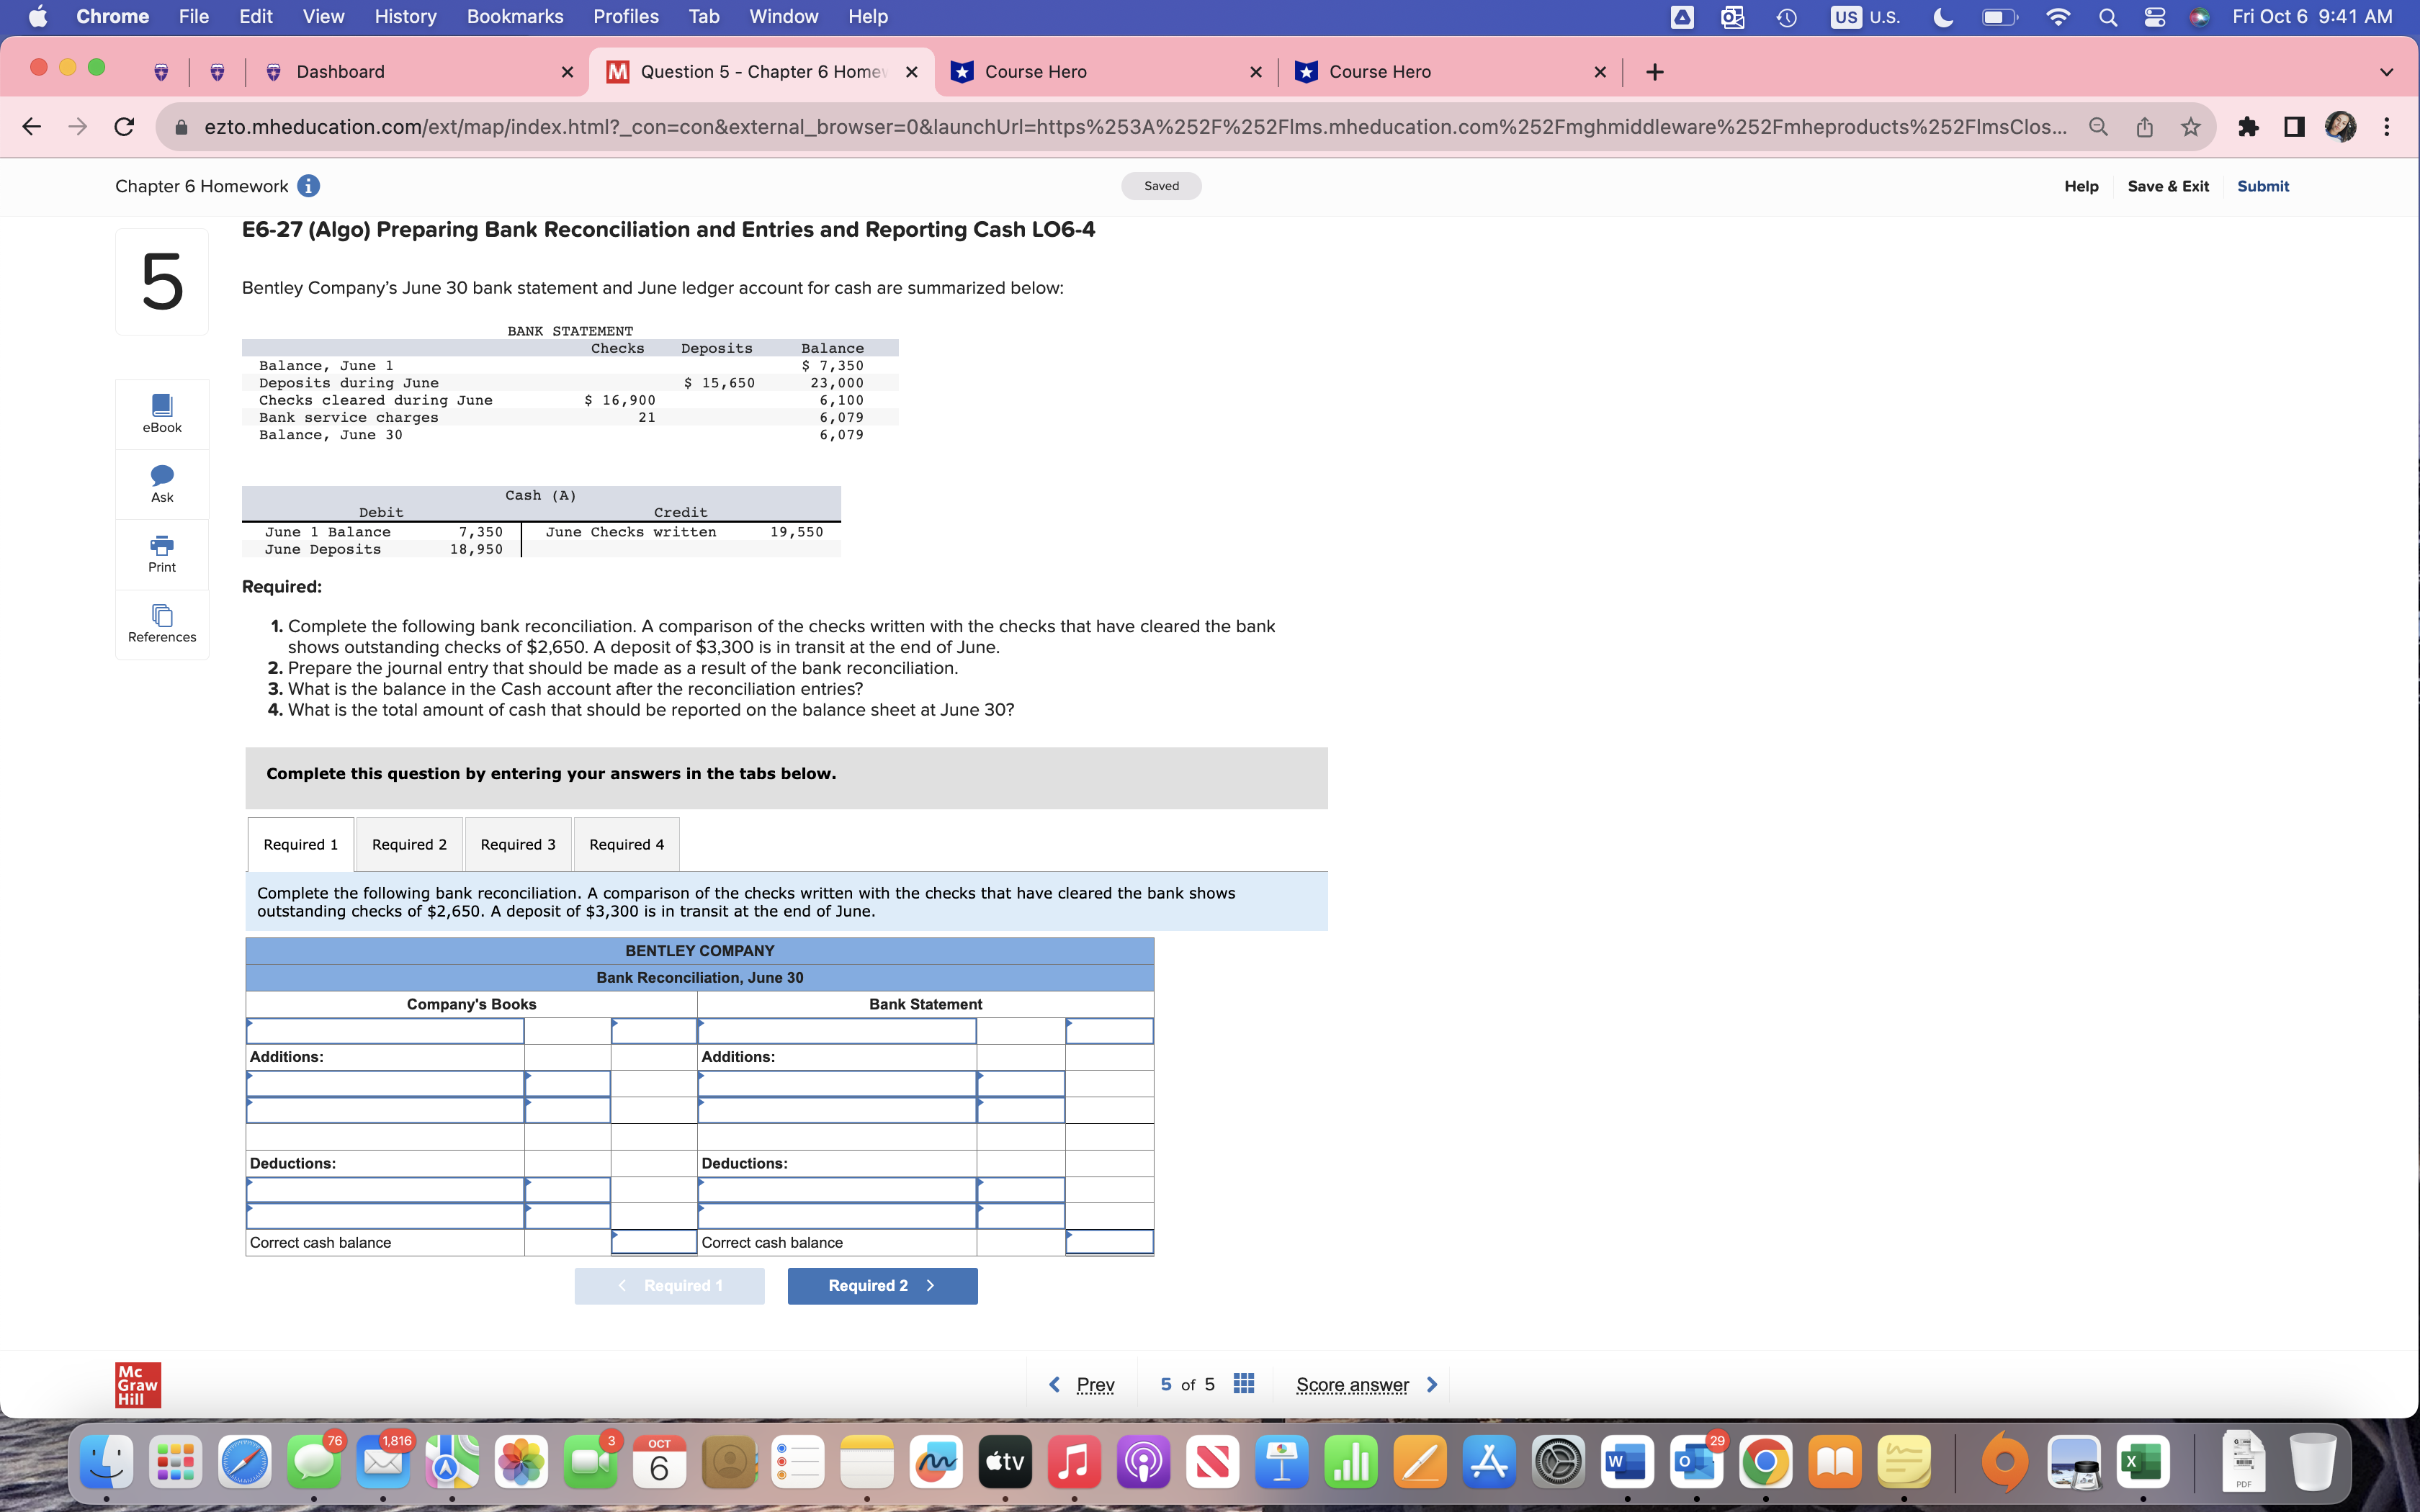Image resolution: width=2420 pixels, height=1512 pixels.
Task: Switch to the Course Hero browser tab
Action: [x=1036, y=71]
